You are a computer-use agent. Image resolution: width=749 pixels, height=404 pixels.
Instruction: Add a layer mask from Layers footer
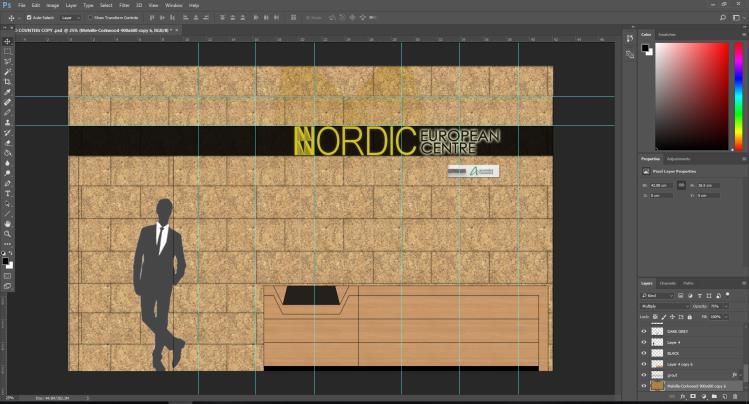(693, 396)
